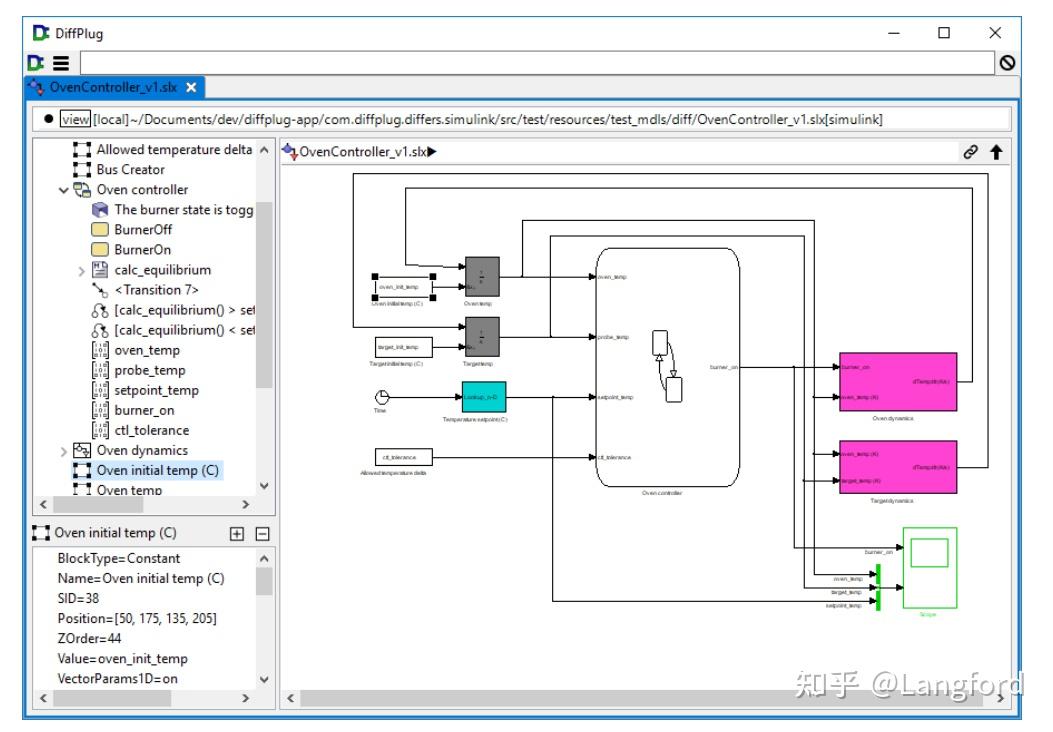The width and height of the screenshot is (1053, 732).
Task: Select the calc_equilibrium() < transition item
Action: point(185,330)
